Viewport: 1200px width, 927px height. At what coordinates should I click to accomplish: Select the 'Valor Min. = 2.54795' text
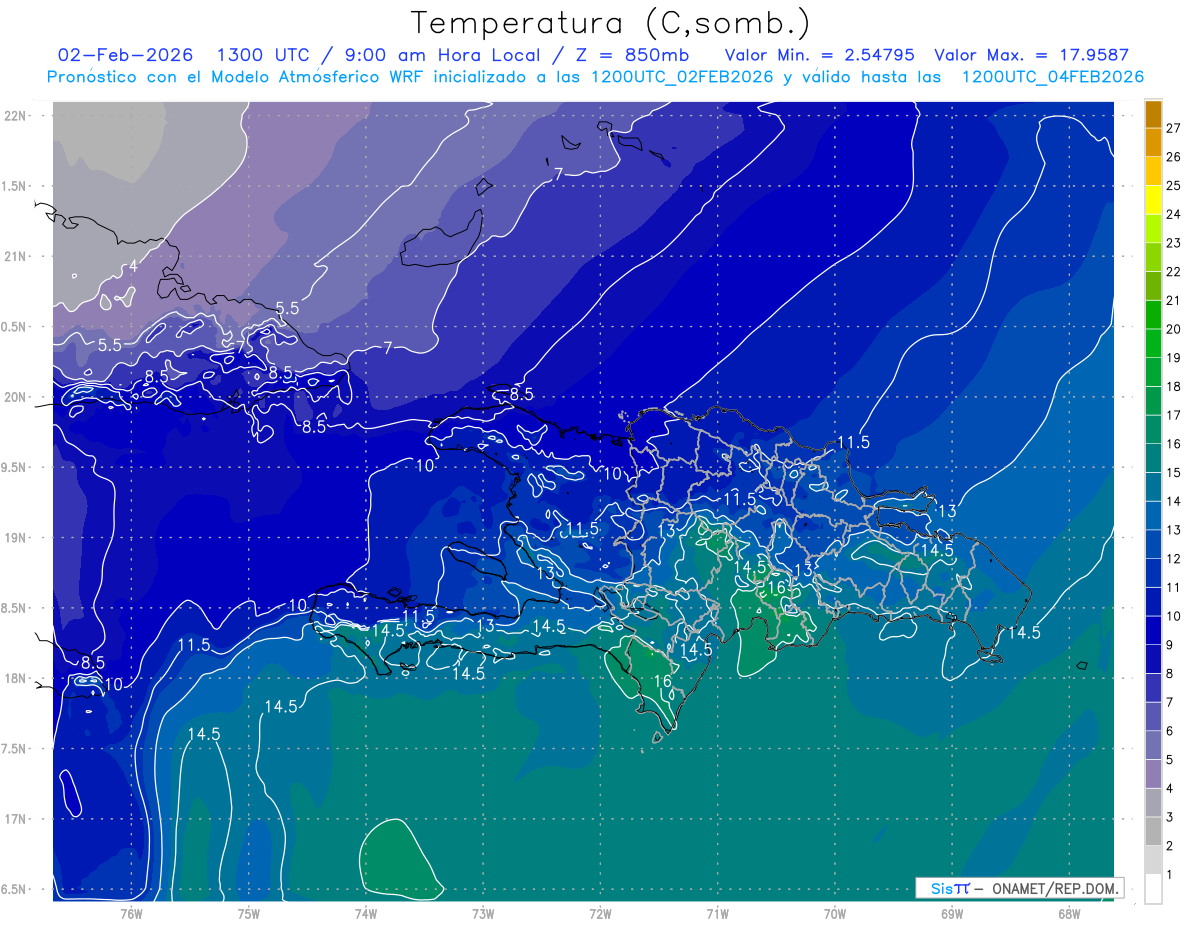[x=820, y=54]
